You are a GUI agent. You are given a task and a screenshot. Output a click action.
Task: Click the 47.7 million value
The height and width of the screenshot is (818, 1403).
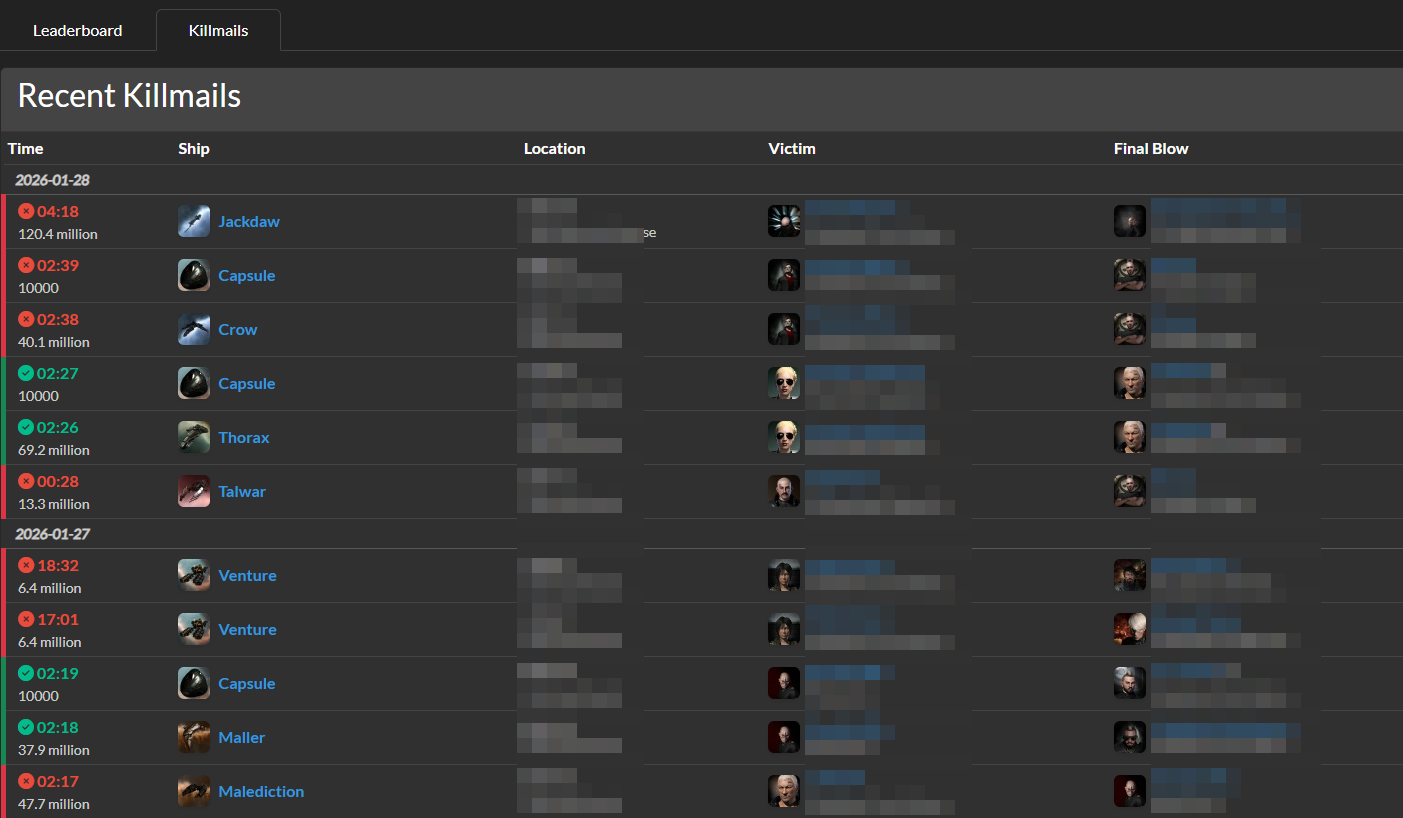(54, 804)
